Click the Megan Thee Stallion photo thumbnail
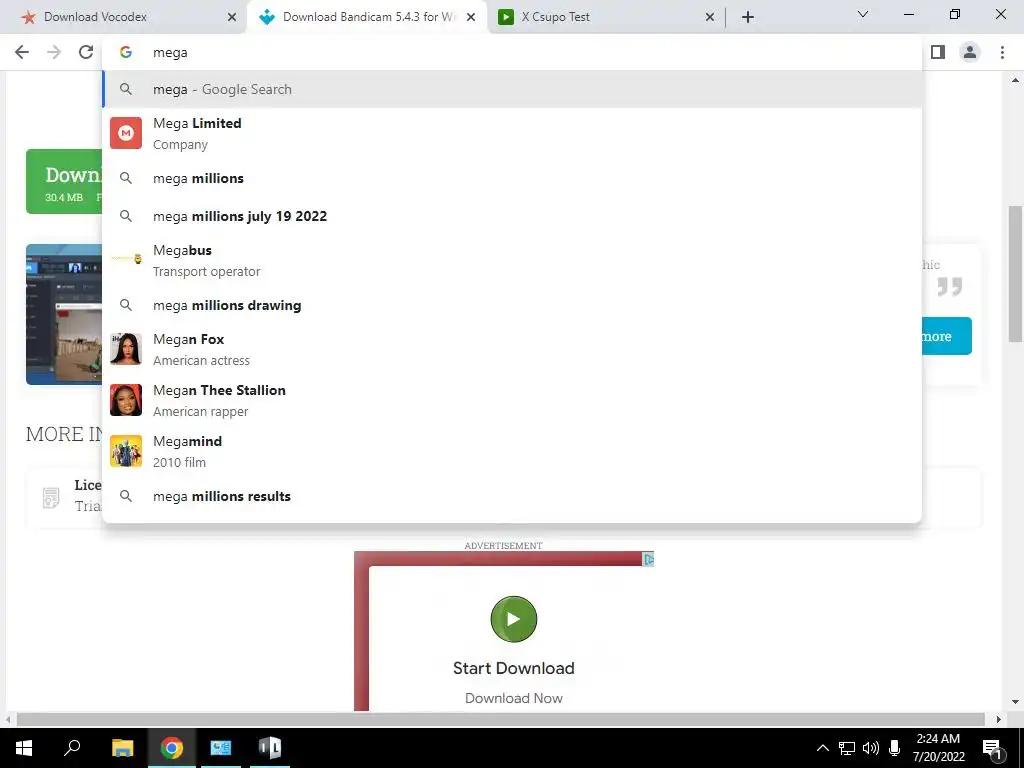The height and width of the screenshot is (768, 1024). pos(126,400)
